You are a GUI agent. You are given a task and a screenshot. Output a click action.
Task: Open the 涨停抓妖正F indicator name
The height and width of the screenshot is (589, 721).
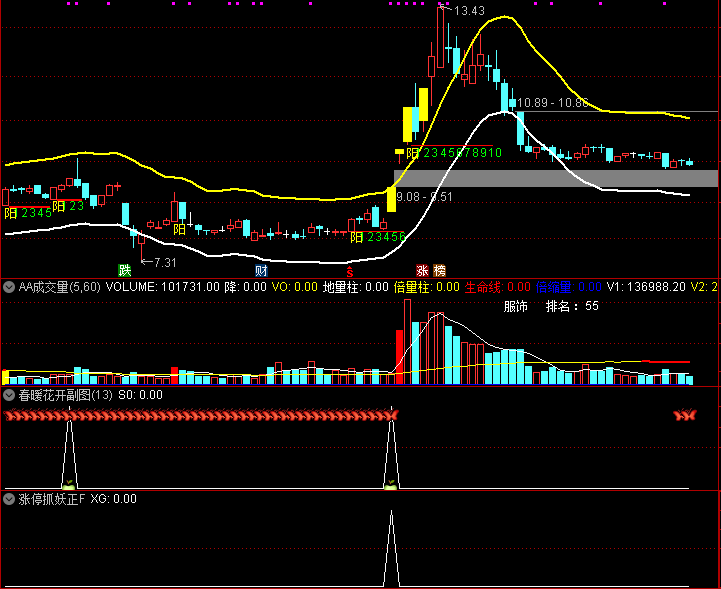(52, 499)
